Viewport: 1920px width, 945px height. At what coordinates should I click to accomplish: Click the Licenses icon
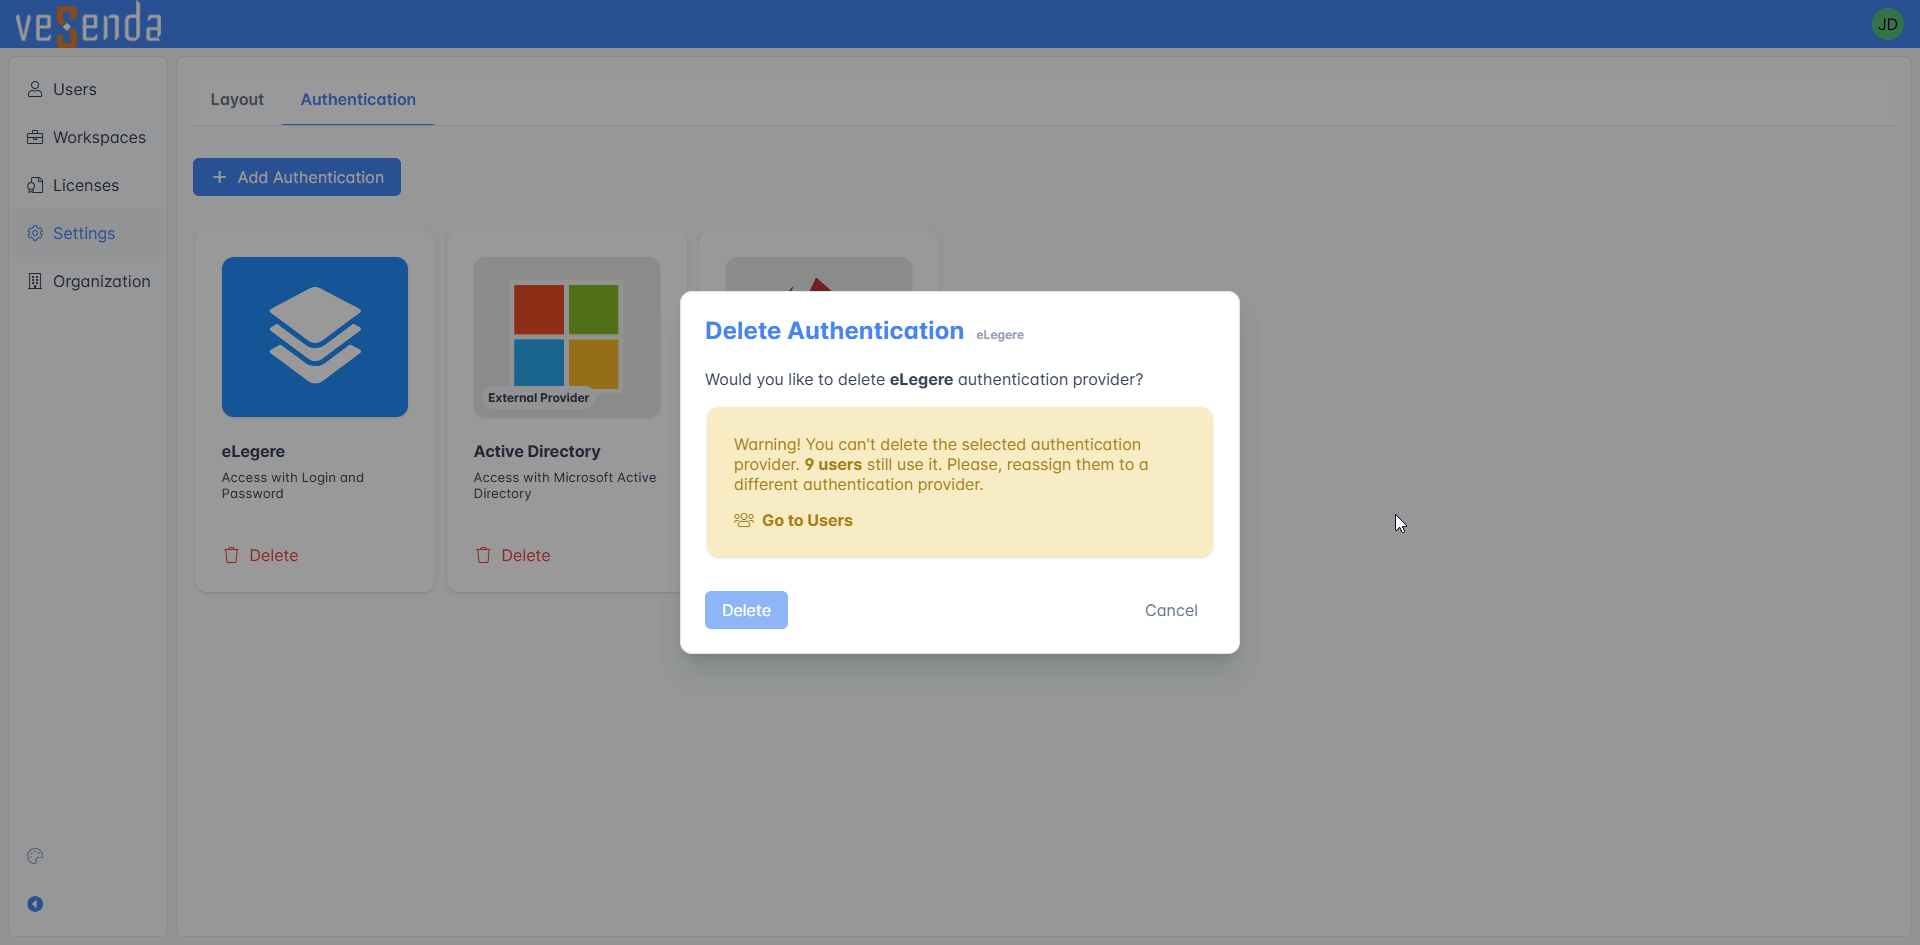tap(35, 185)
